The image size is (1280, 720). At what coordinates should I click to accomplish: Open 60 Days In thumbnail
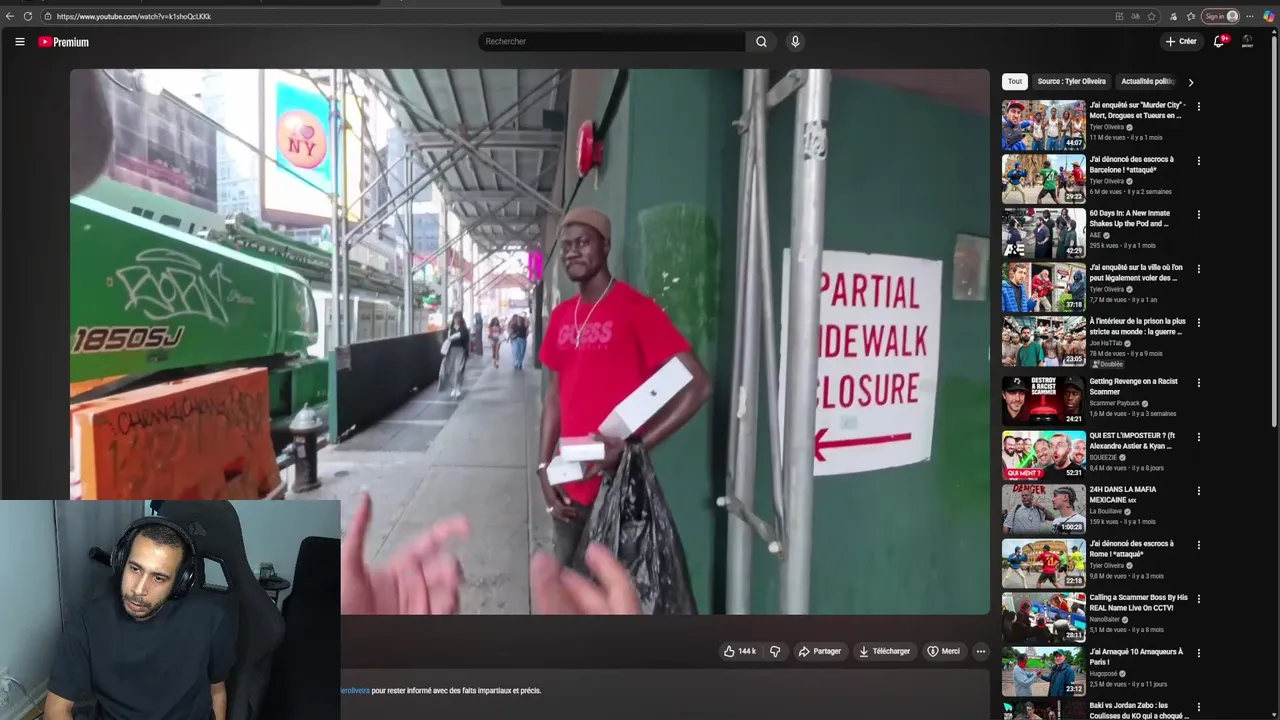coord(1044,233)
